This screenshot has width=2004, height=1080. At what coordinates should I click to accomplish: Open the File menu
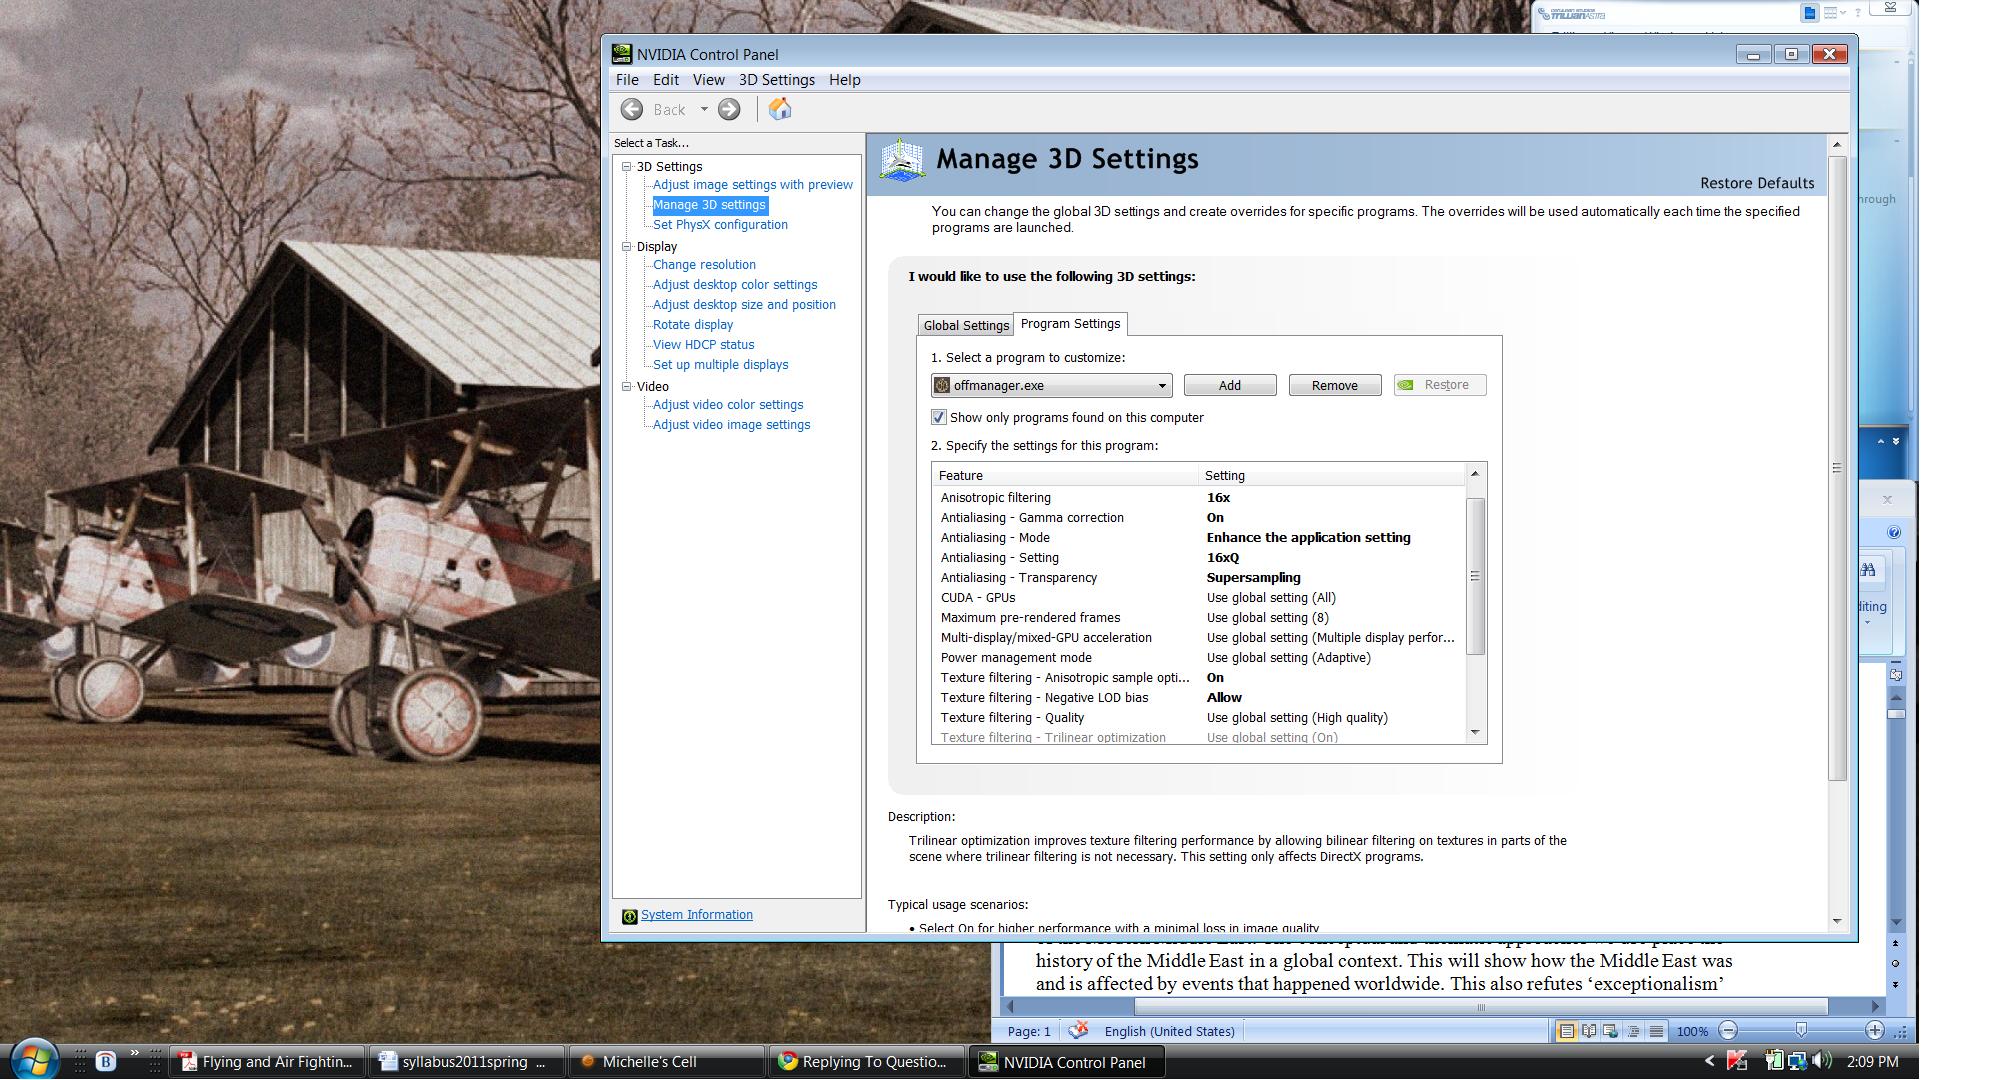627,80
